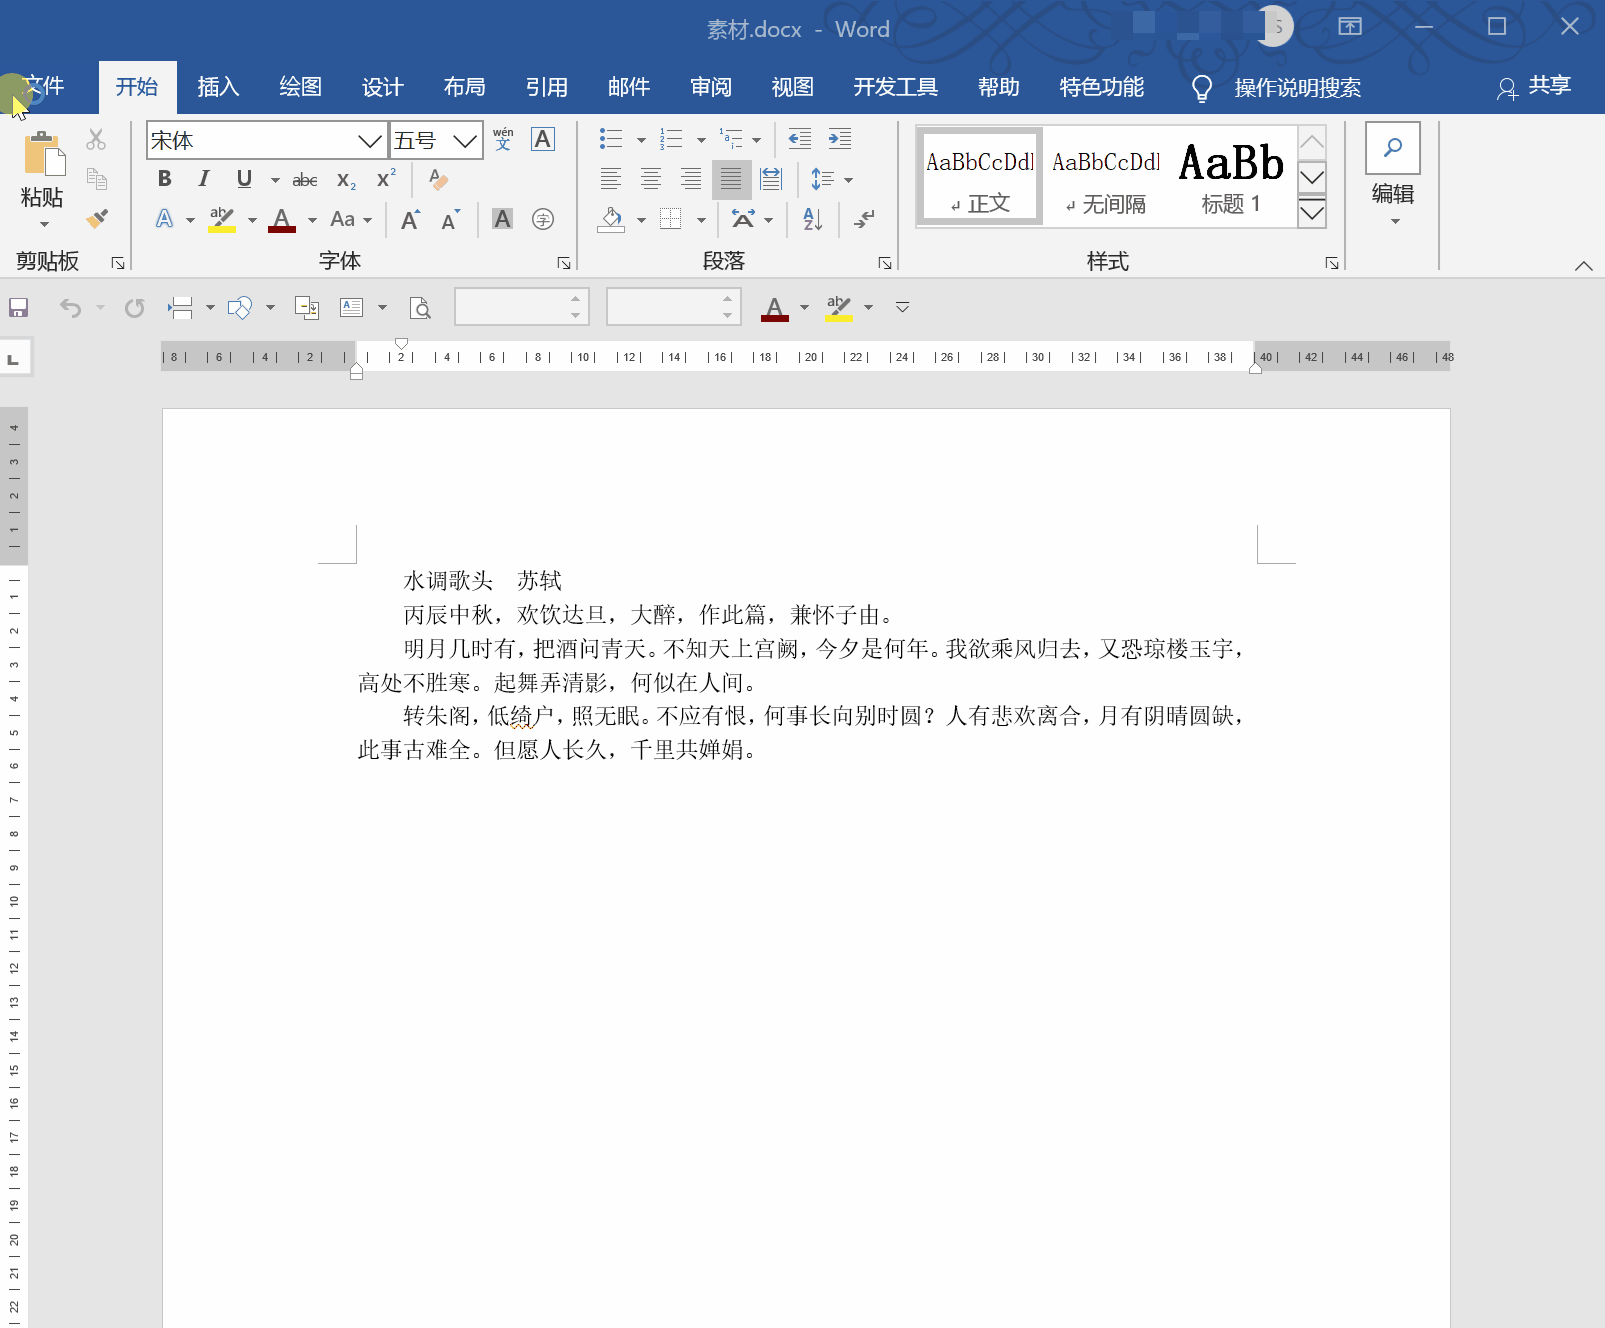
Task: Click the ruler tab selector icon
Action: pos(14,358)
